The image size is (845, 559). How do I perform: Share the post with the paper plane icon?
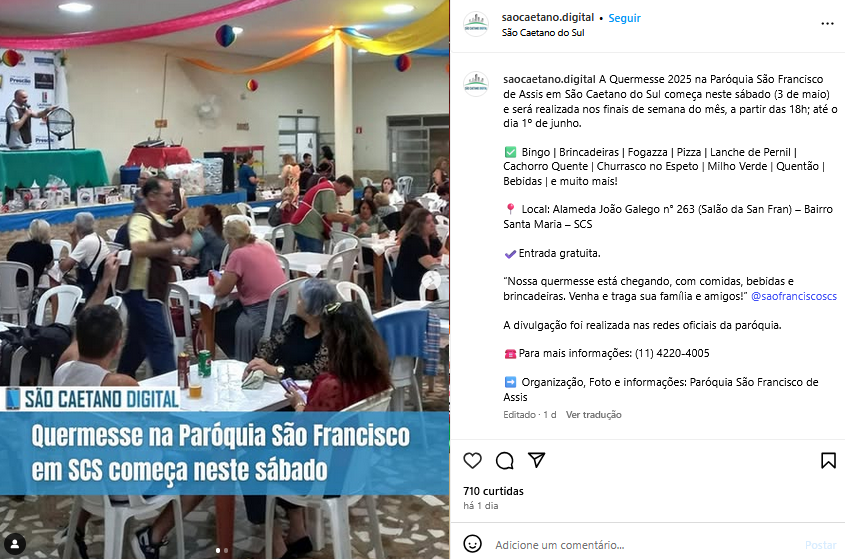[537, 460]
